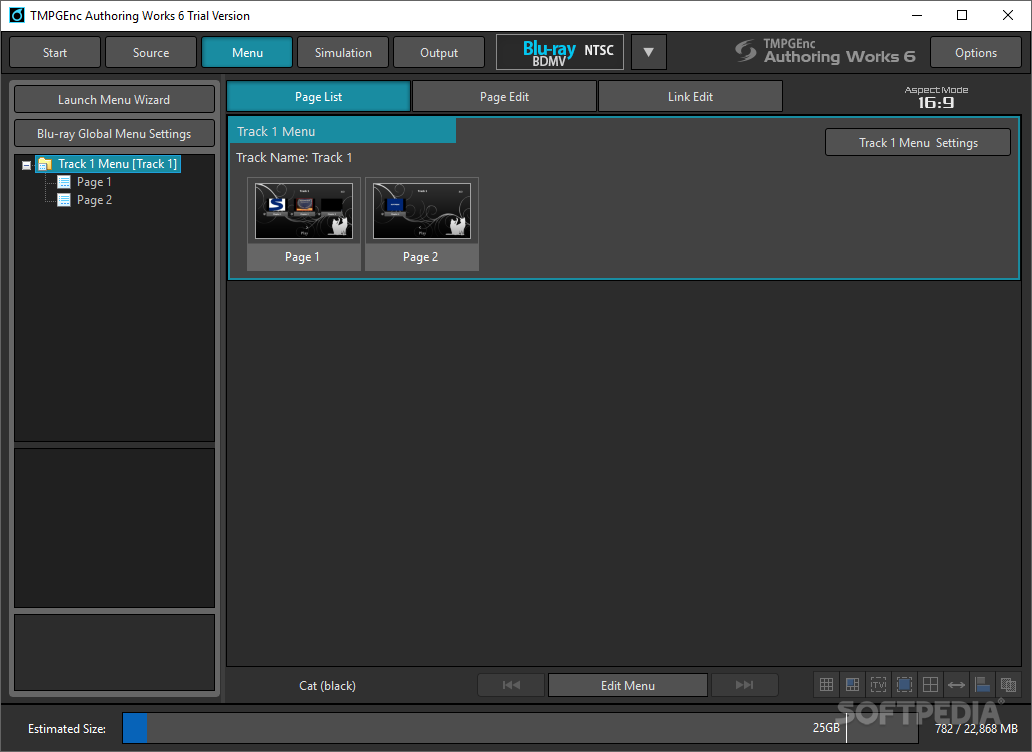Click the horizontal double-arrow icon

pos(956,685)
